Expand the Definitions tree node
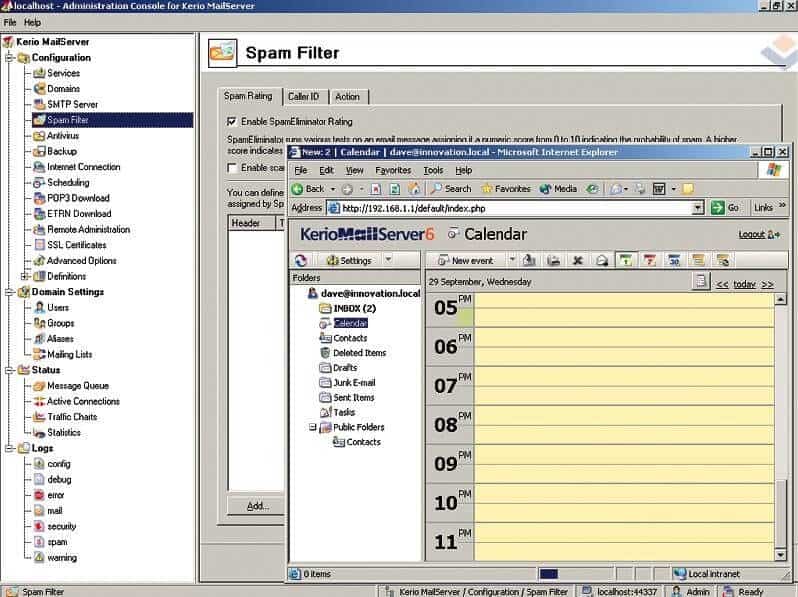Image resolution: width=798 pixels, height=597 pixels. 26,276
